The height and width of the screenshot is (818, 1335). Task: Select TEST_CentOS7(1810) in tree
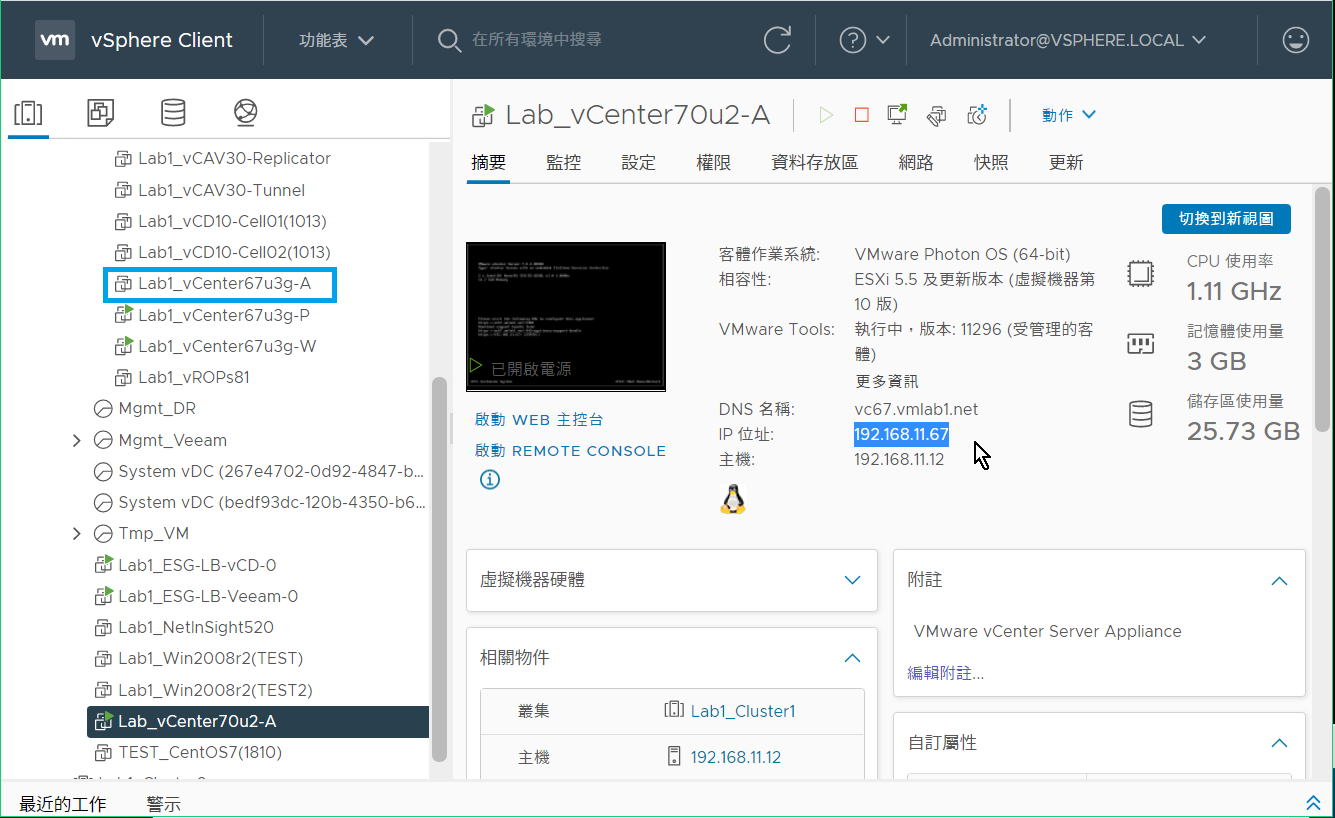[200, 752]
